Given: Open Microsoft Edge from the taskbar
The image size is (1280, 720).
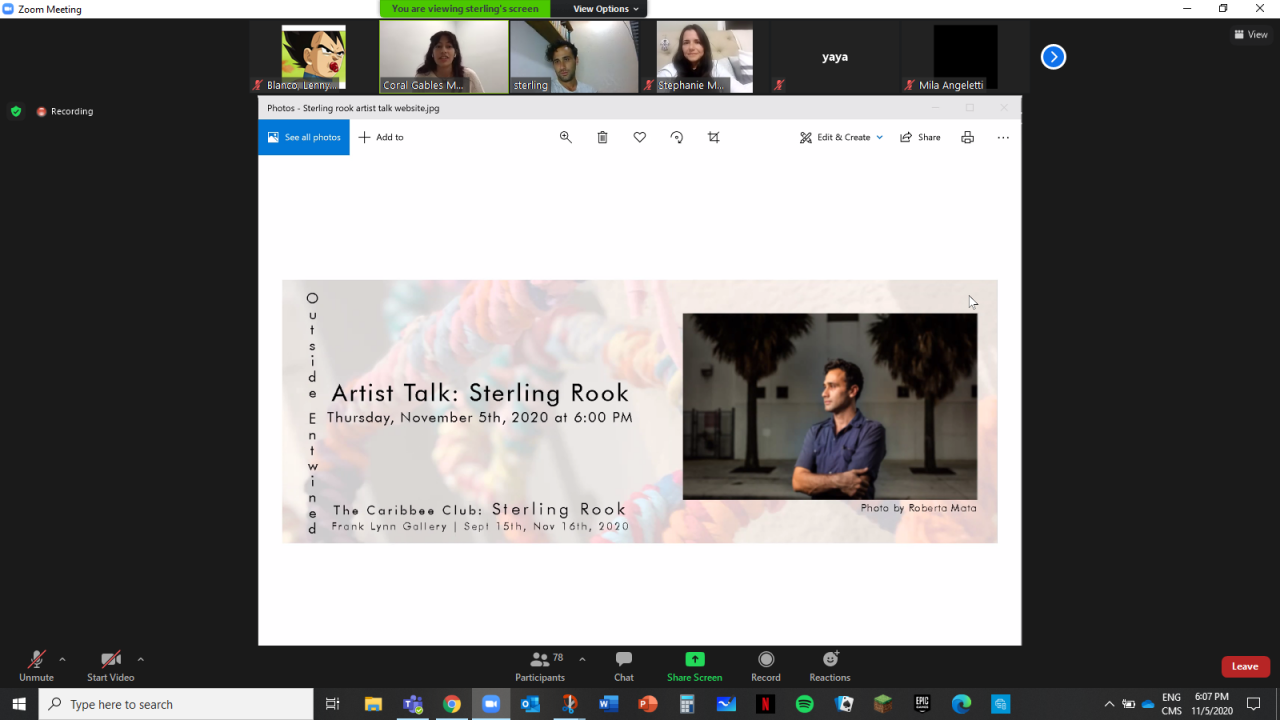Looking at the screenshot, I should tap(961, 704).
